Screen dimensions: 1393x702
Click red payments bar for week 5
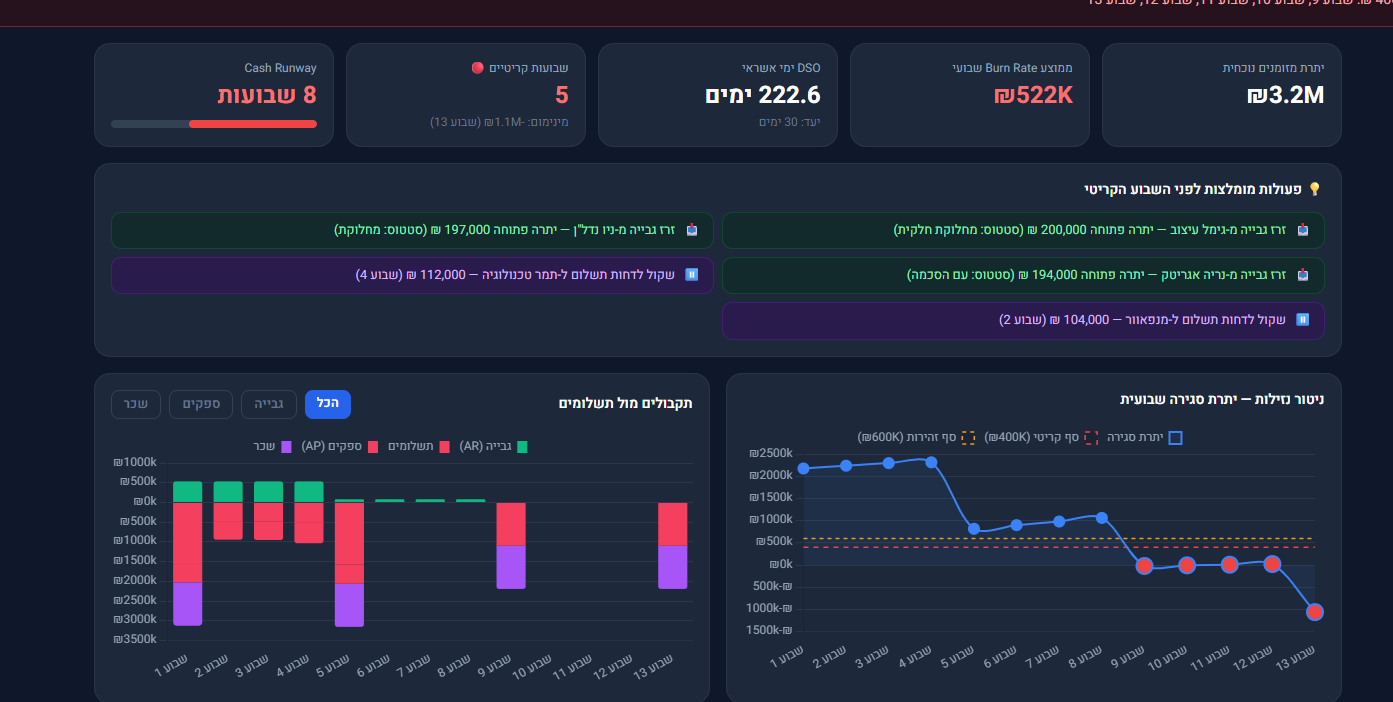click(x=349, y=543)
